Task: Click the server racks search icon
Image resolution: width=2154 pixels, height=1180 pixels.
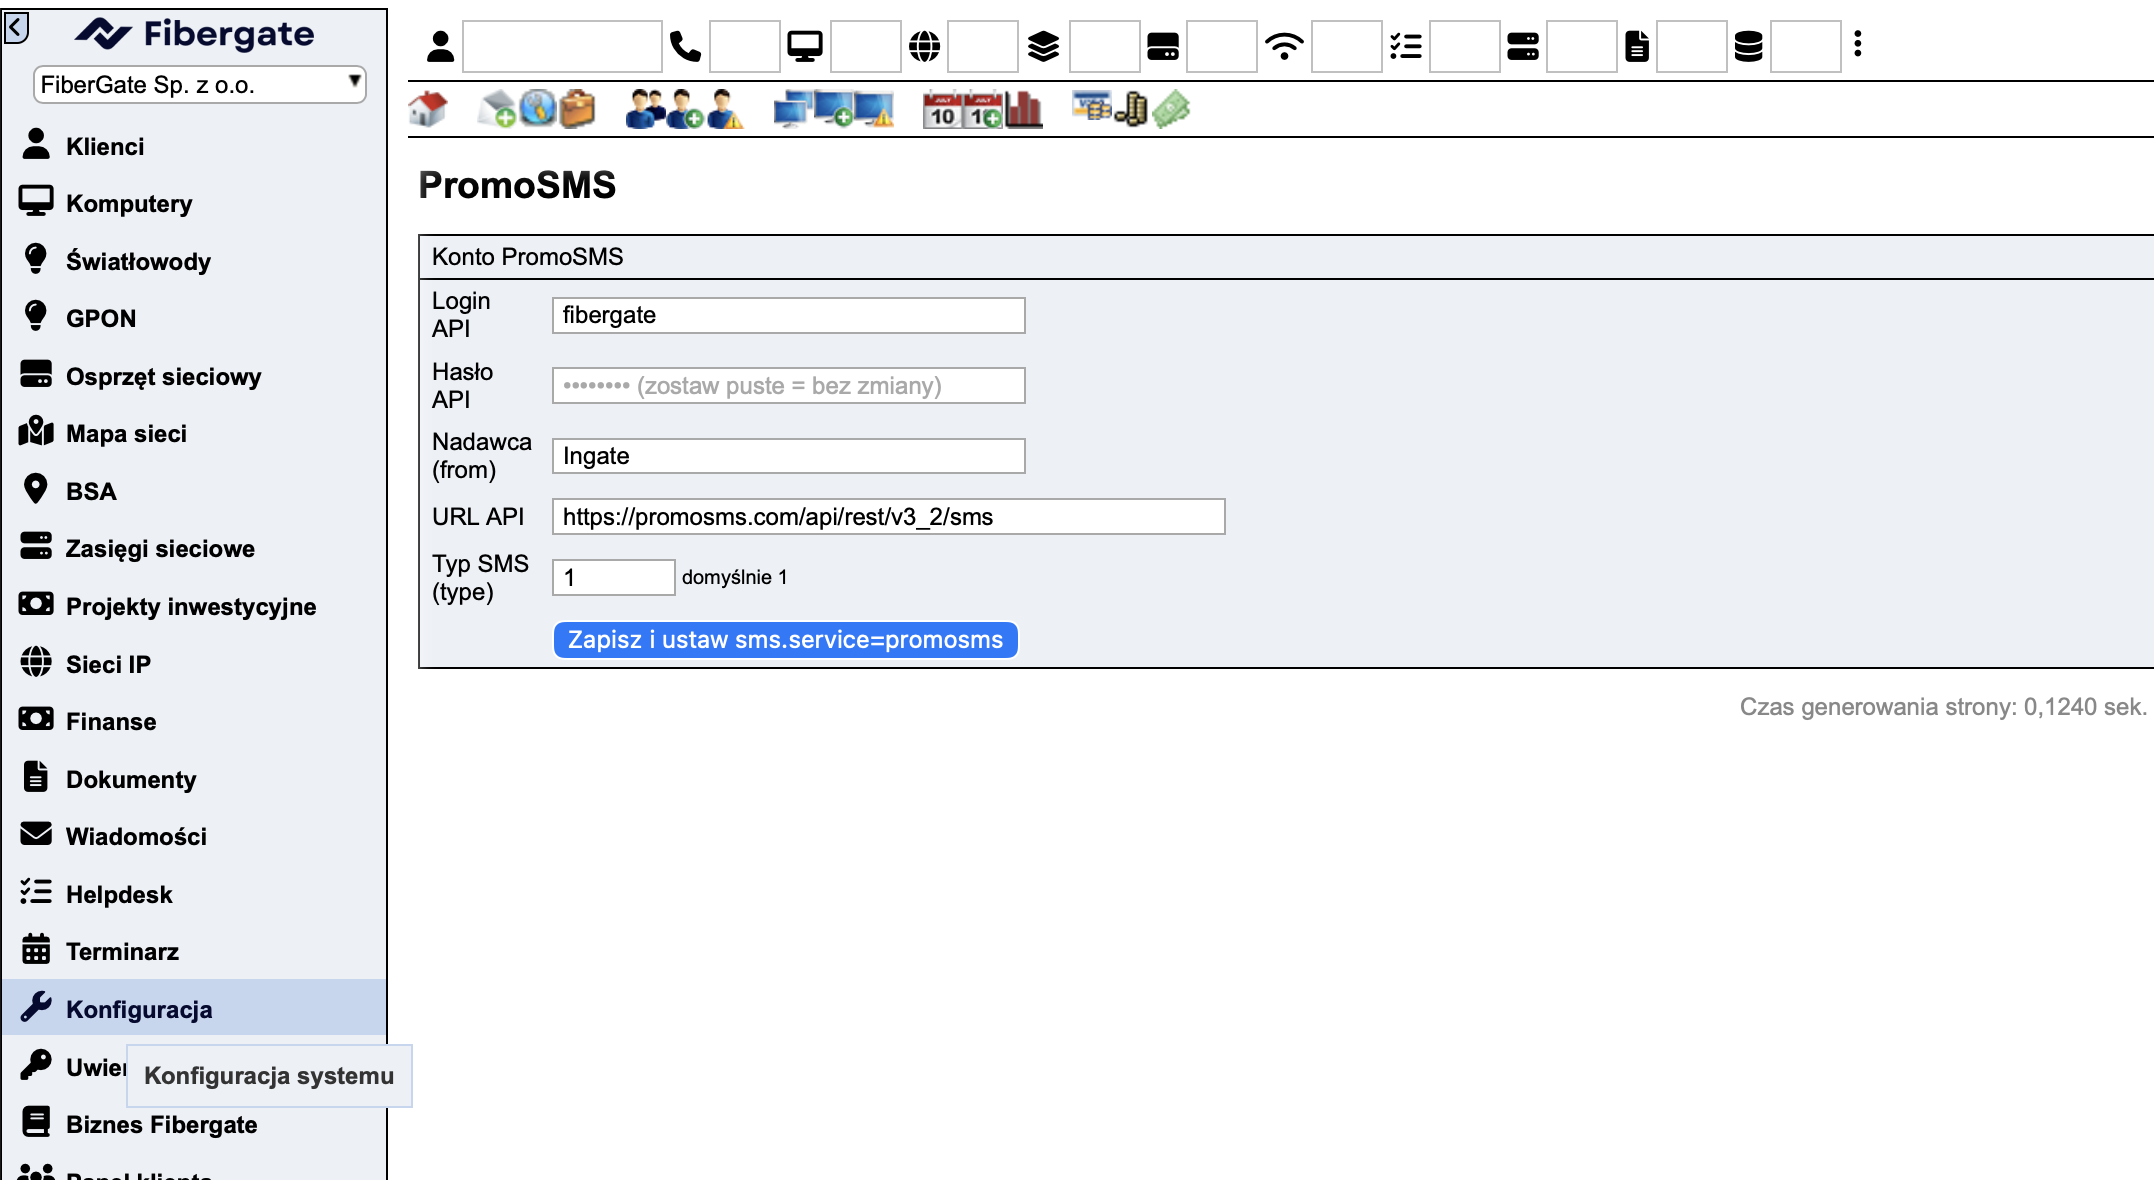Action: (x=1523, y=46)
